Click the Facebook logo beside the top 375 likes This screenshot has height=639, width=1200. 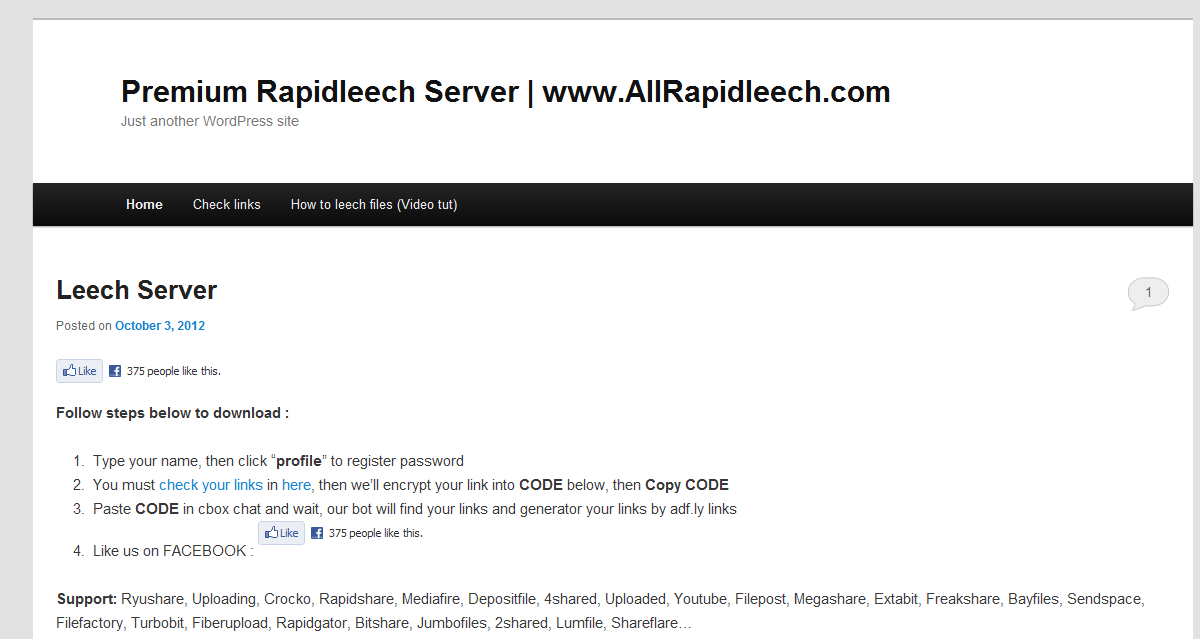click(x=115, y=371)
